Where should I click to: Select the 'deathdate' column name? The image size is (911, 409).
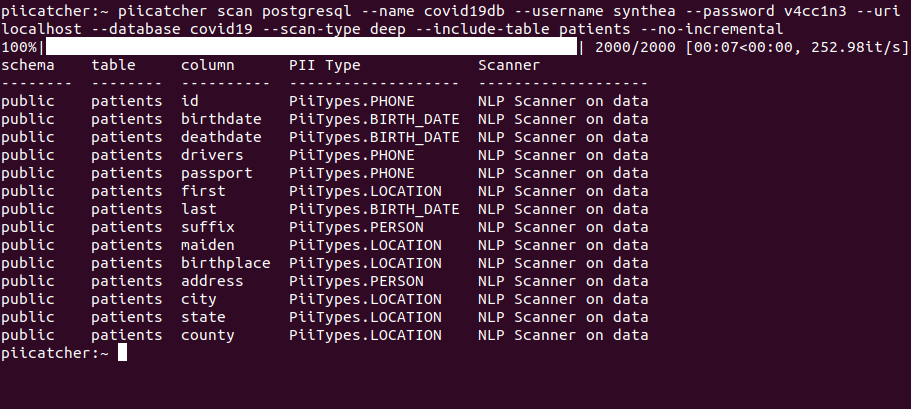(221, 137)
